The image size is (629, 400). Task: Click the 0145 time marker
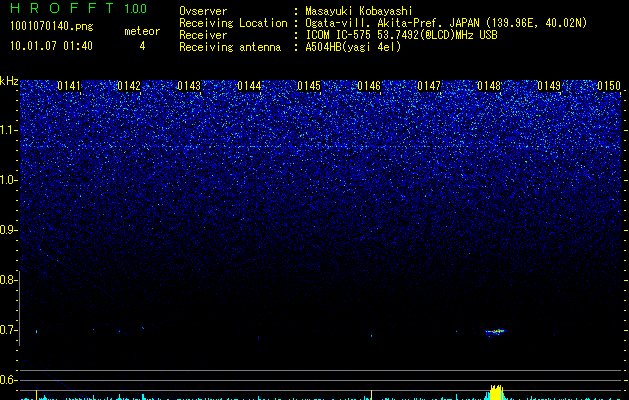pos(309,85)
